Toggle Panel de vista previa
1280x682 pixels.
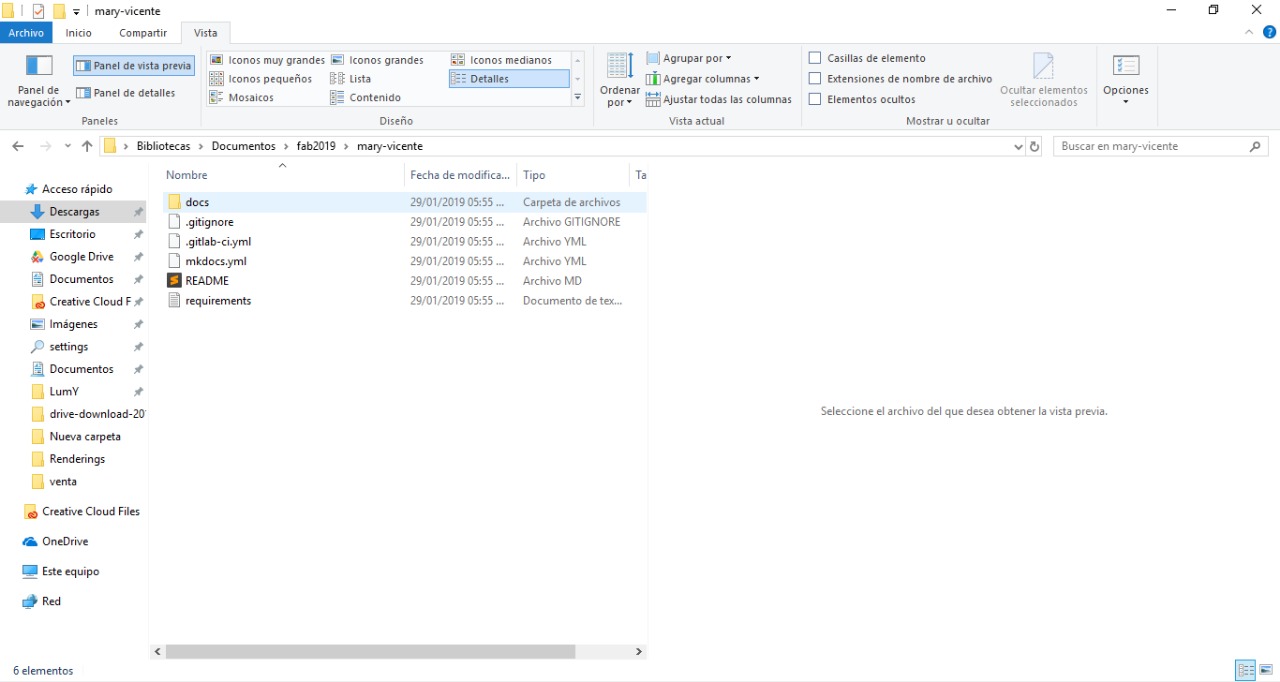134,65
